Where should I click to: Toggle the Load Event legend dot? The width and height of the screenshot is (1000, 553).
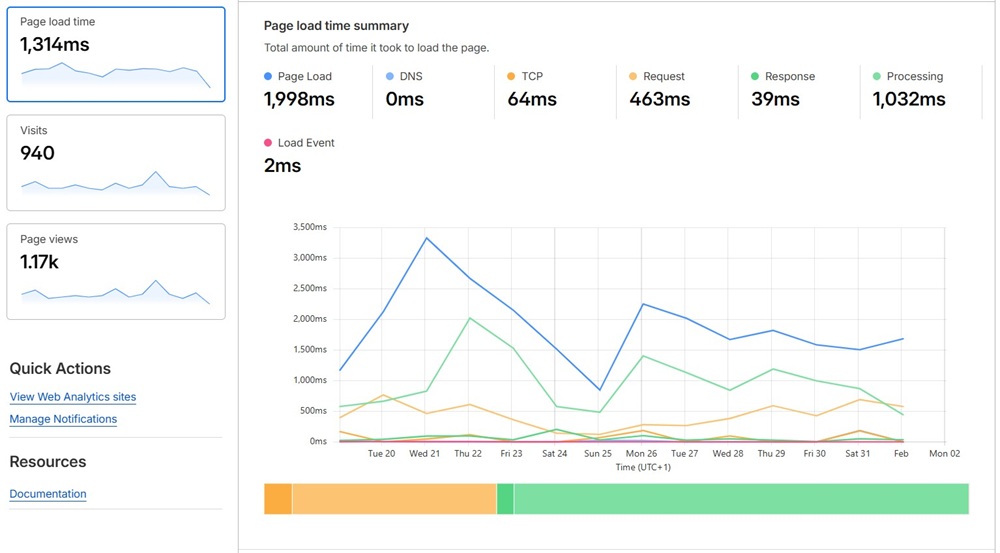tap(268, 143)
